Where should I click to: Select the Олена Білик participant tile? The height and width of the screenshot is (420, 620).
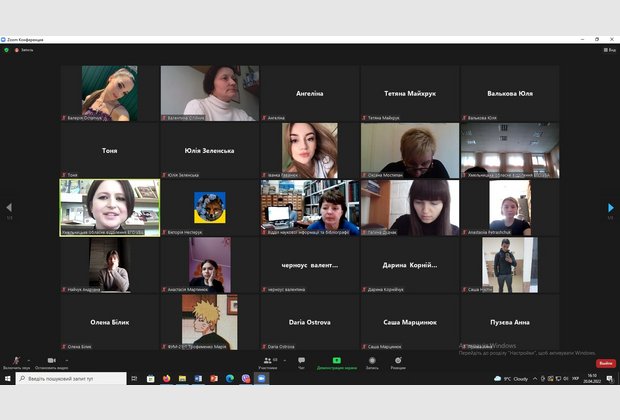click(x=110, y=322)
